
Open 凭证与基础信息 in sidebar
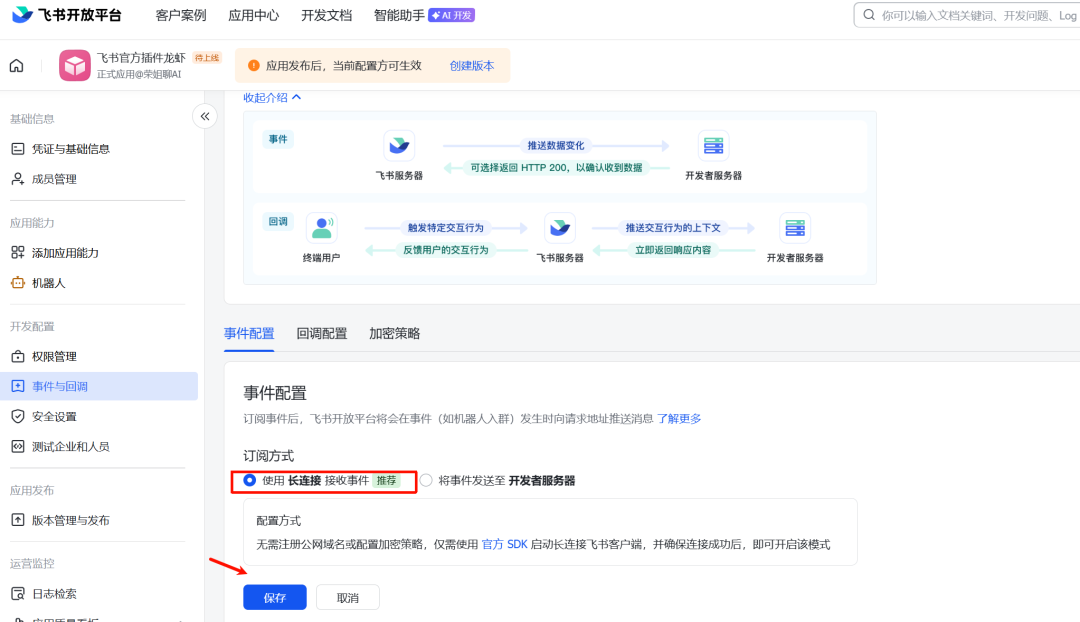(x=70, y=149)
